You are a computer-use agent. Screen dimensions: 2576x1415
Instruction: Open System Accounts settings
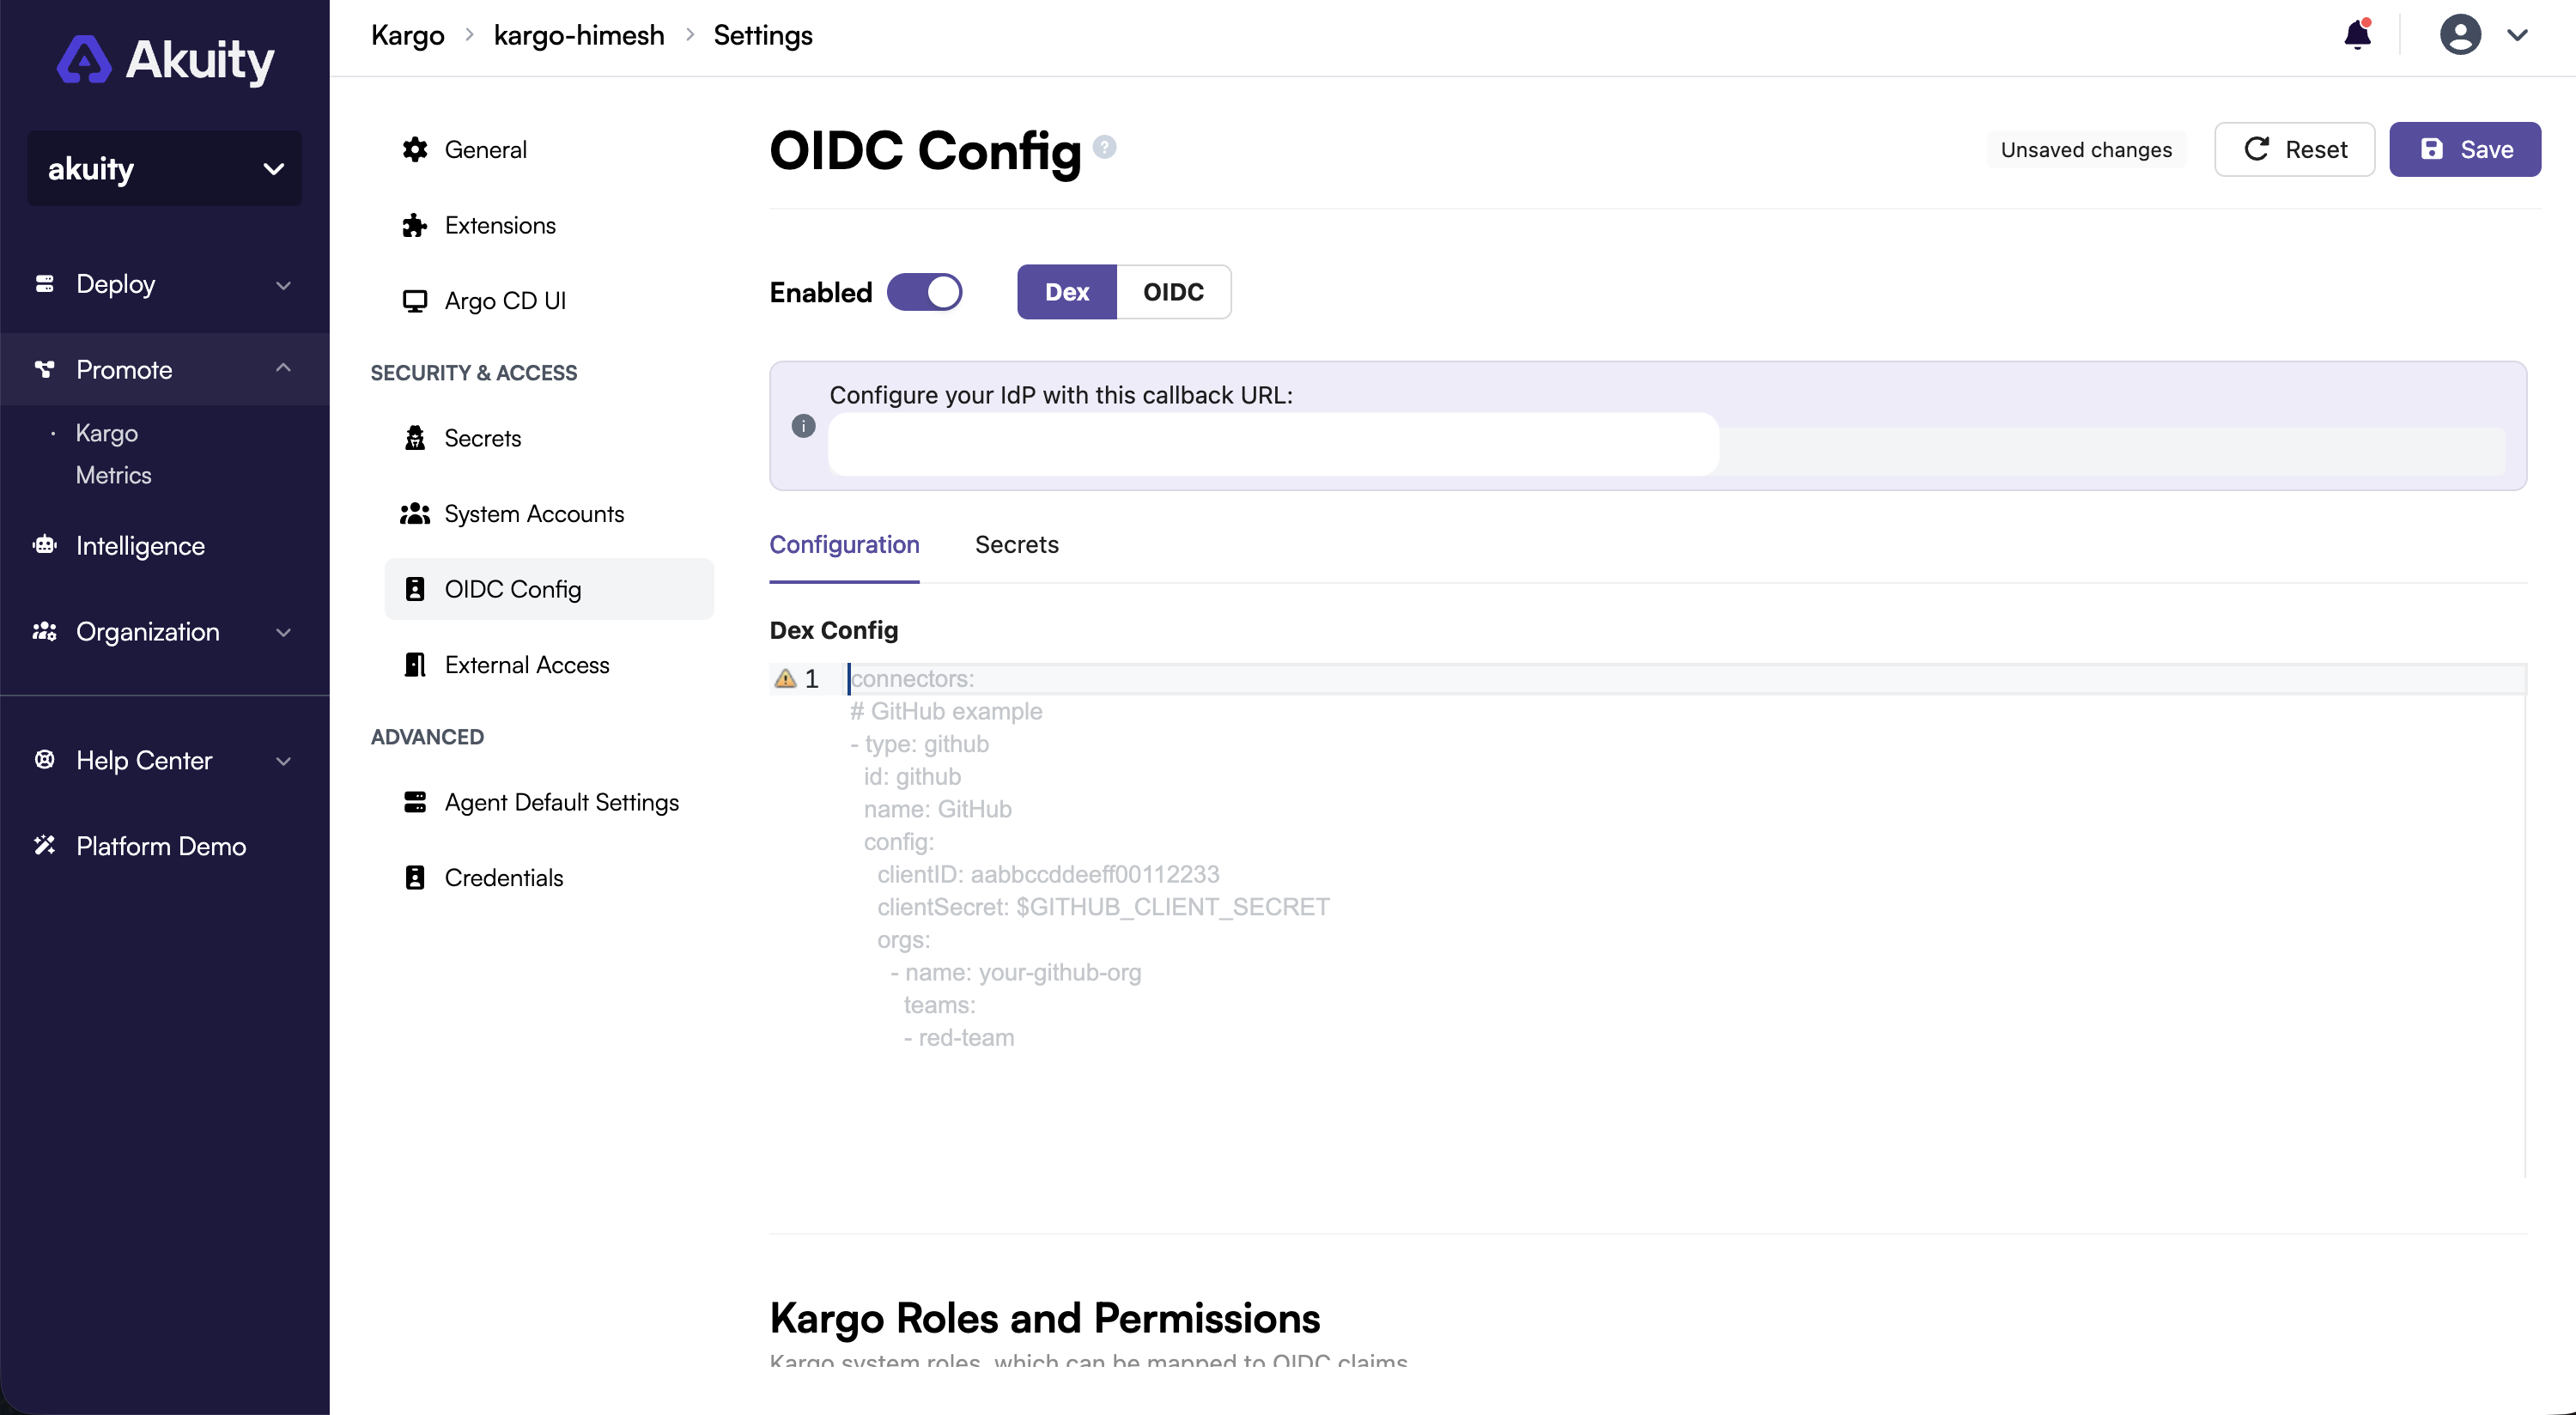click(549, 514)
